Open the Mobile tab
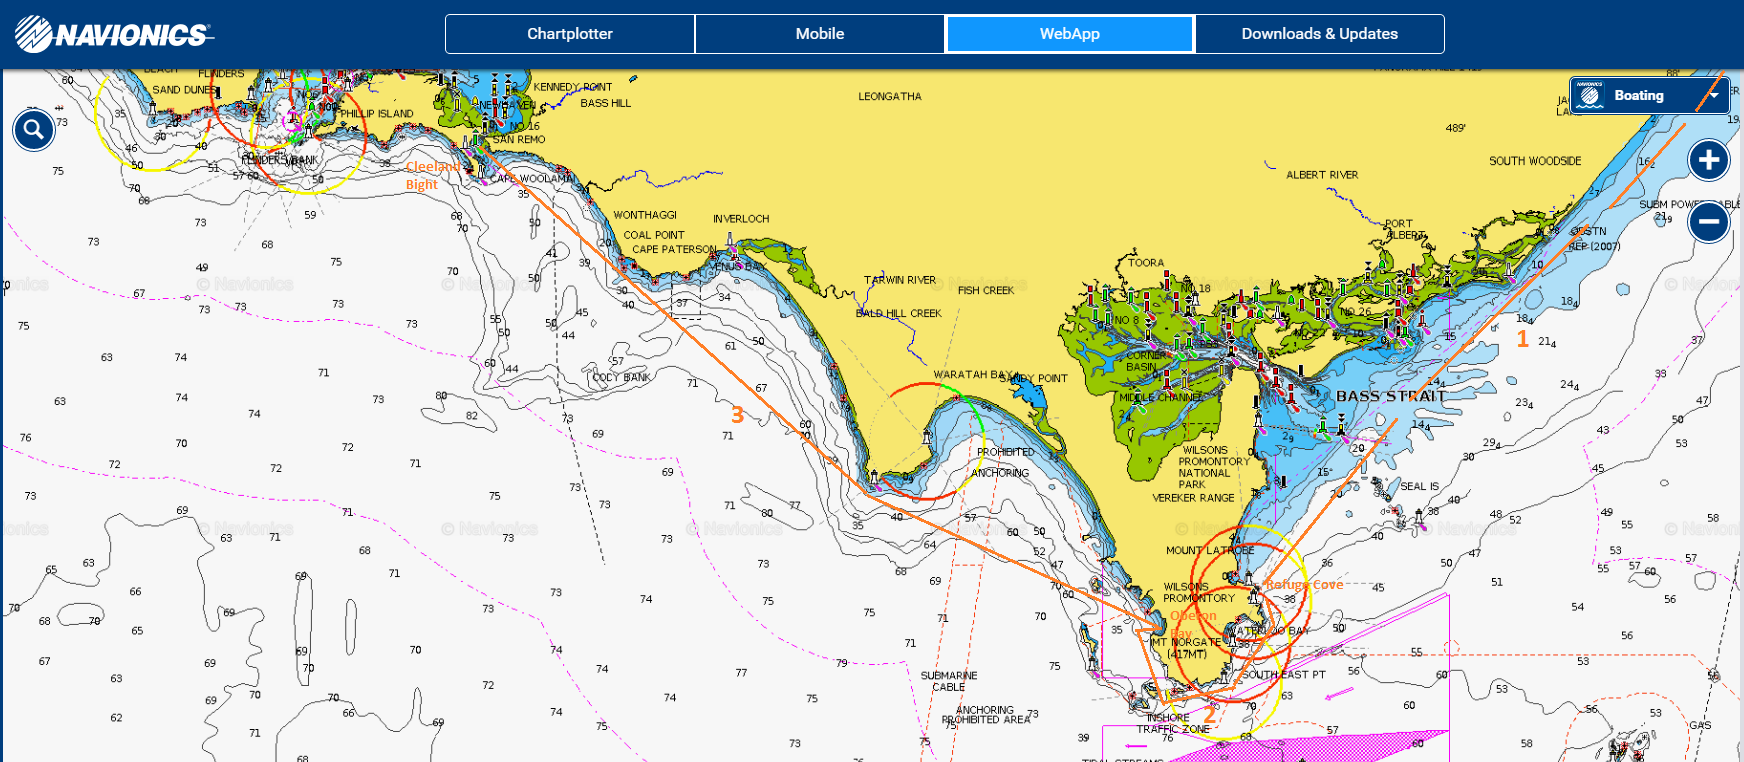 pyautogui.click(x=820, y=34)
